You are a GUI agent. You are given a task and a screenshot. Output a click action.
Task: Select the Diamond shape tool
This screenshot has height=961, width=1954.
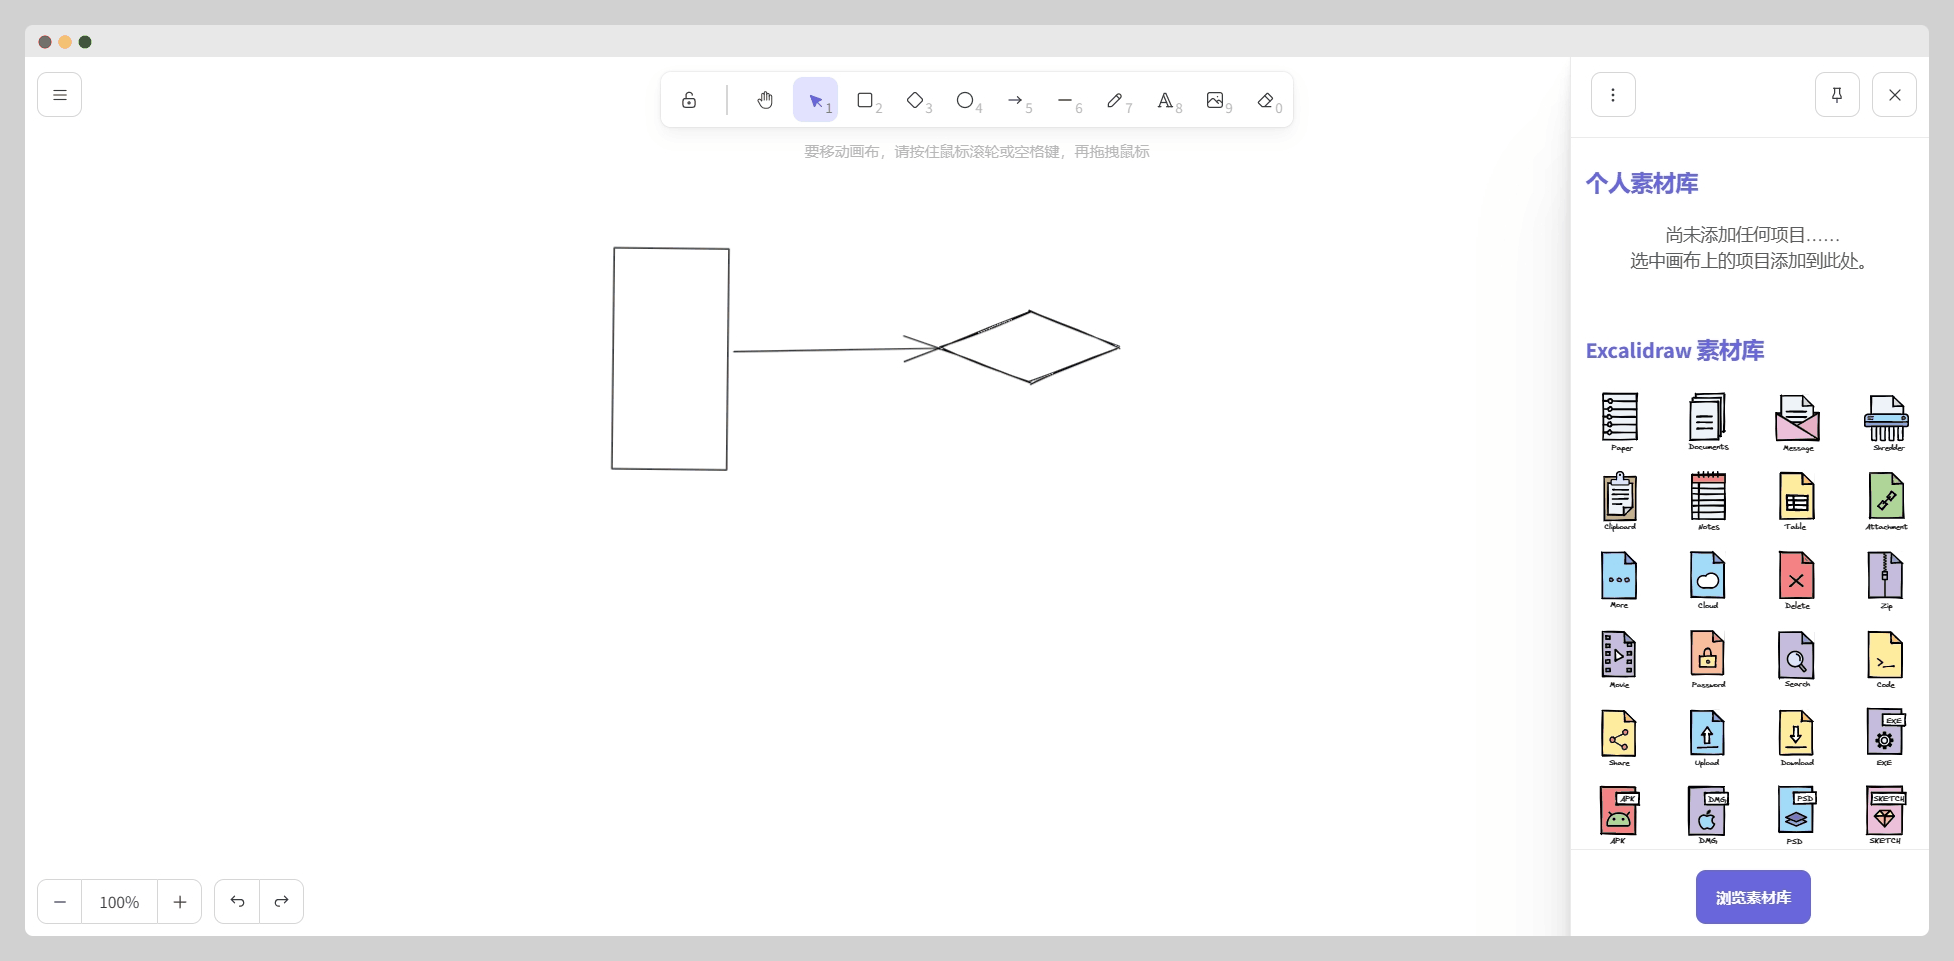915,100
